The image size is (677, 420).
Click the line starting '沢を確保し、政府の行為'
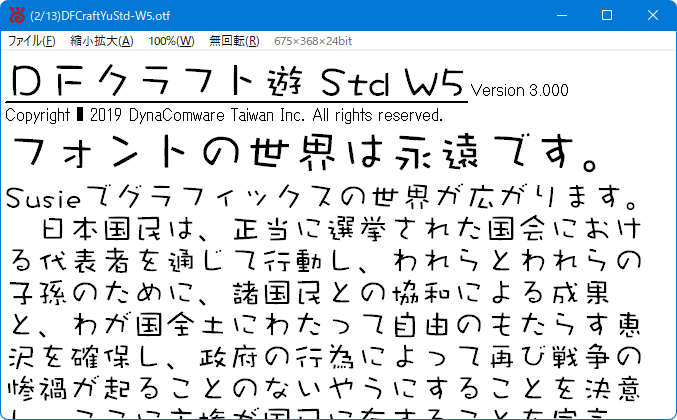(325, 357)
